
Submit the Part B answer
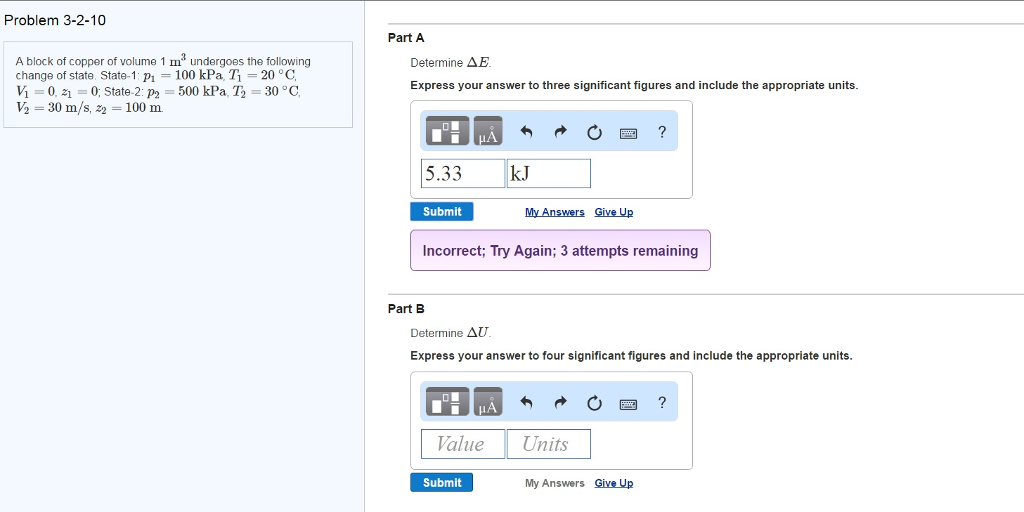point(442,483)
